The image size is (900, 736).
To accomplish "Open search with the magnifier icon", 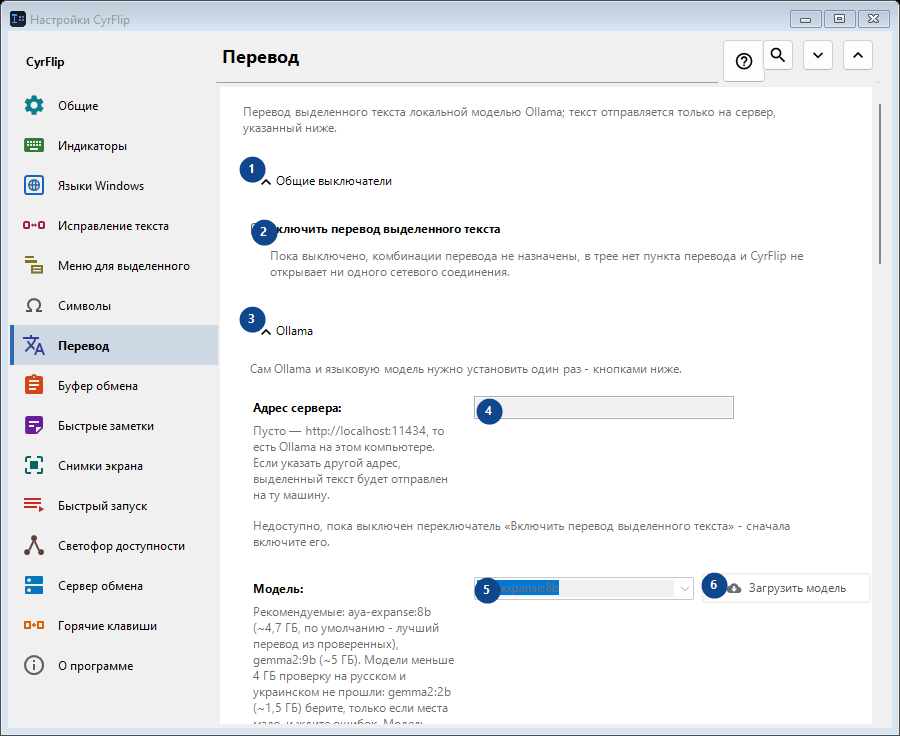I will 778,55.
